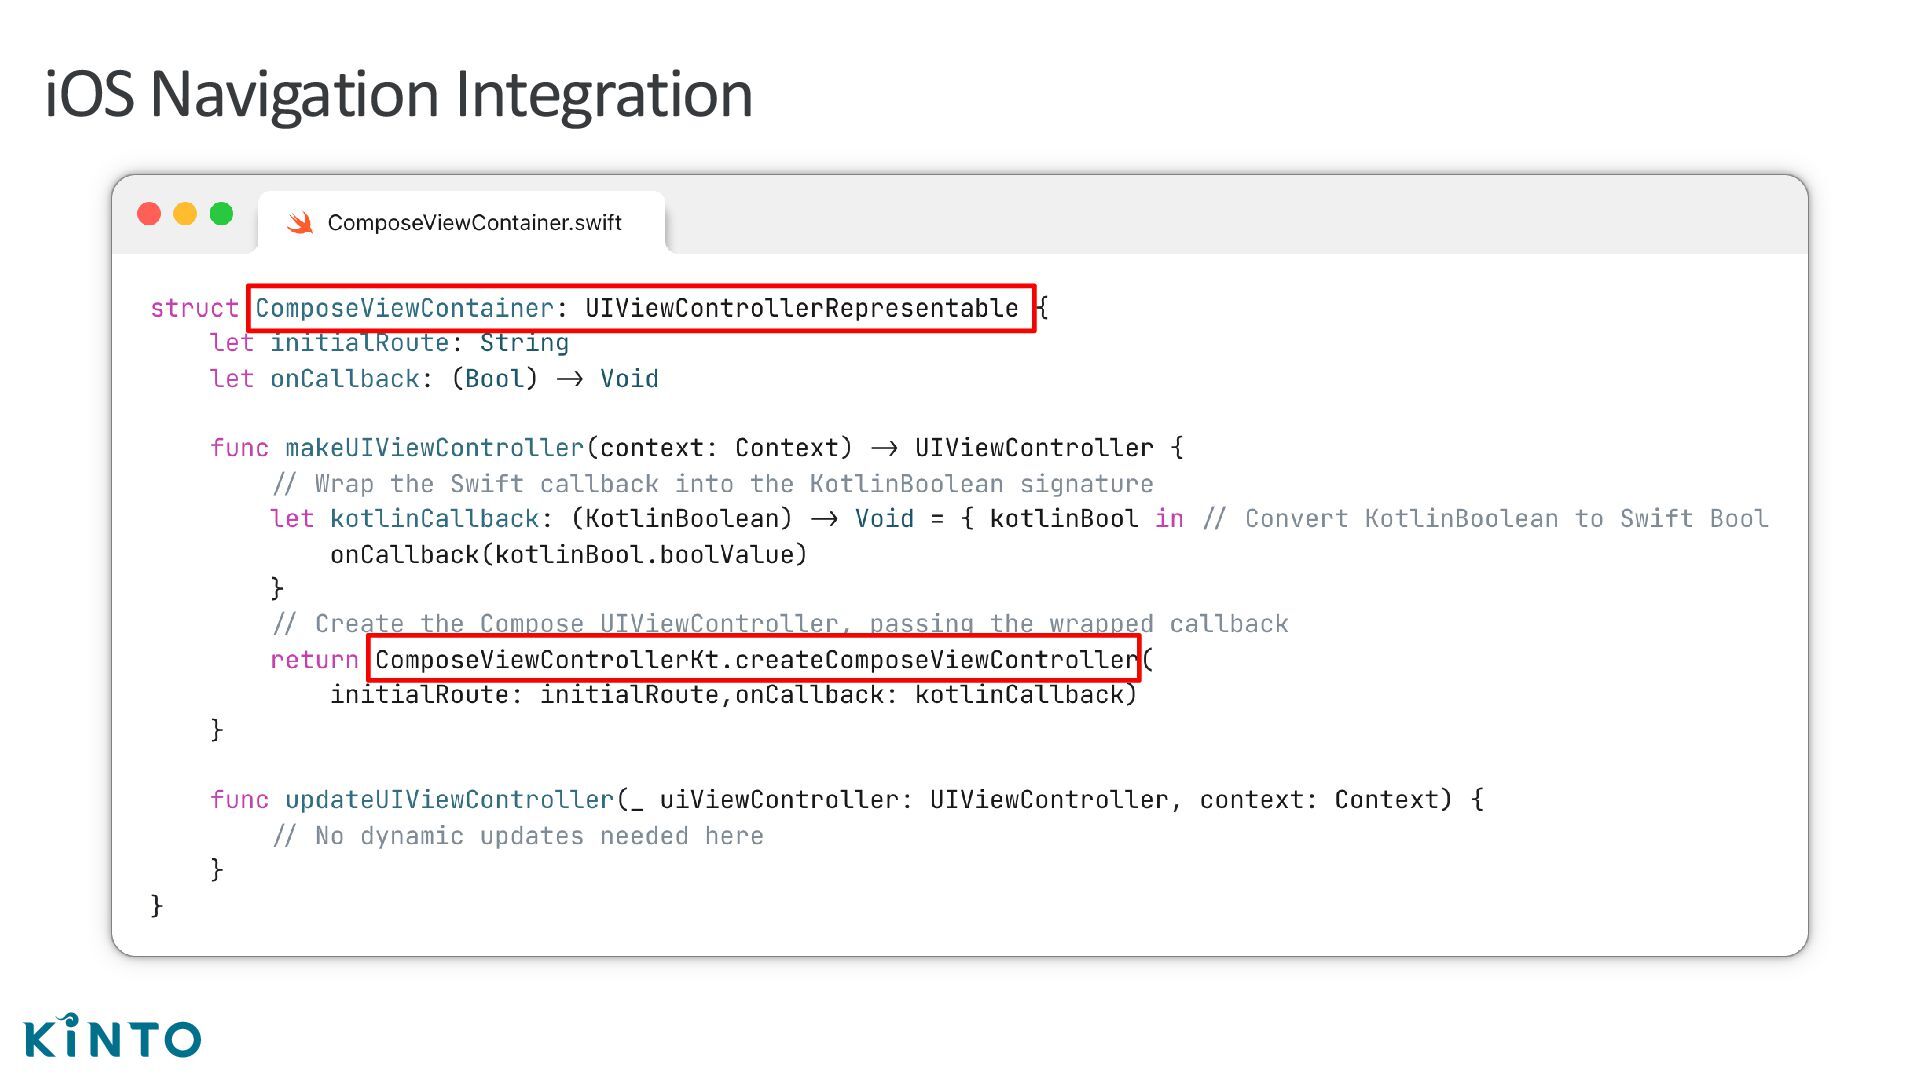Click the initialRoute property declaration

(x=359, y=343)
